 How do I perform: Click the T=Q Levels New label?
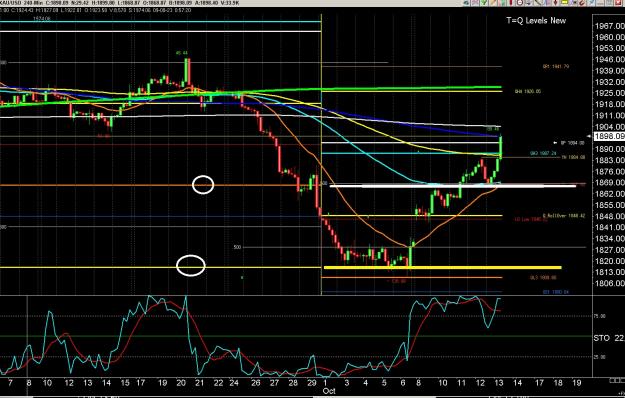(x=536, y=20)
